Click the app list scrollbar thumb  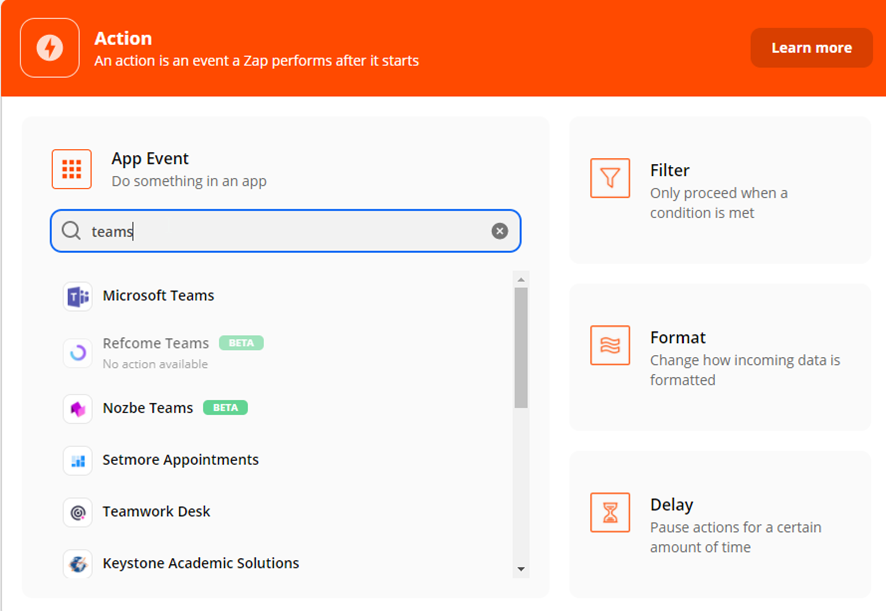pos(521,348)
